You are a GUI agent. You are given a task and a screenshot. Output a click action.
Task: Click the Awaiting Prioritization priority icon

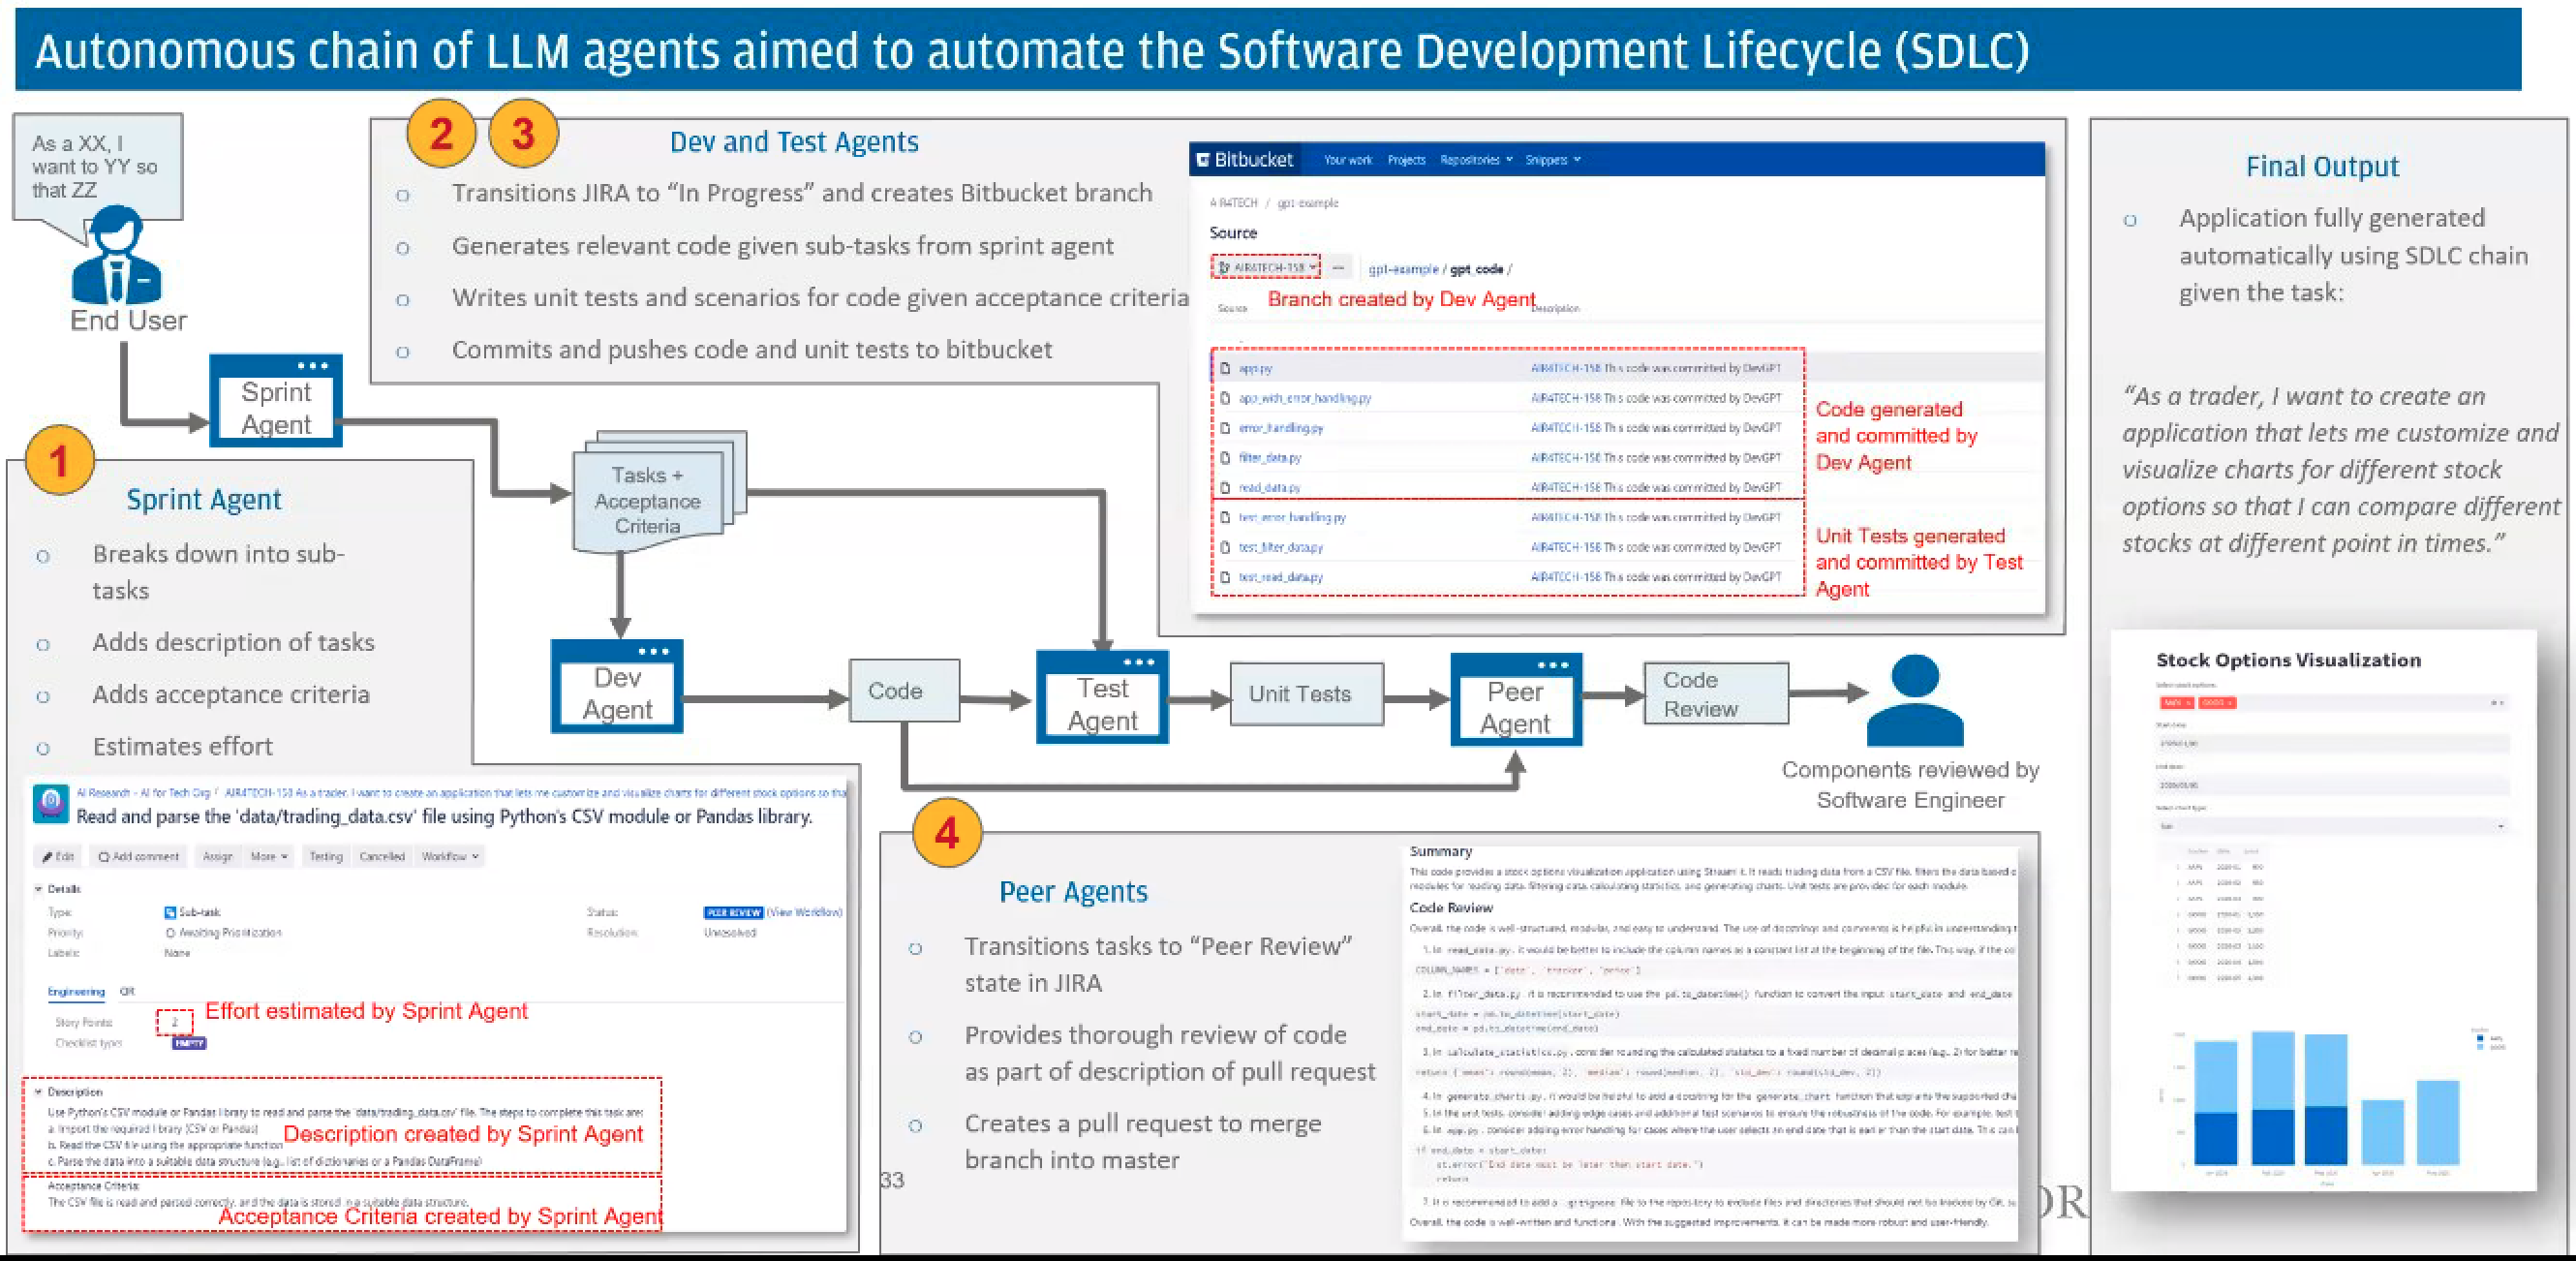[x=170, y=933]
